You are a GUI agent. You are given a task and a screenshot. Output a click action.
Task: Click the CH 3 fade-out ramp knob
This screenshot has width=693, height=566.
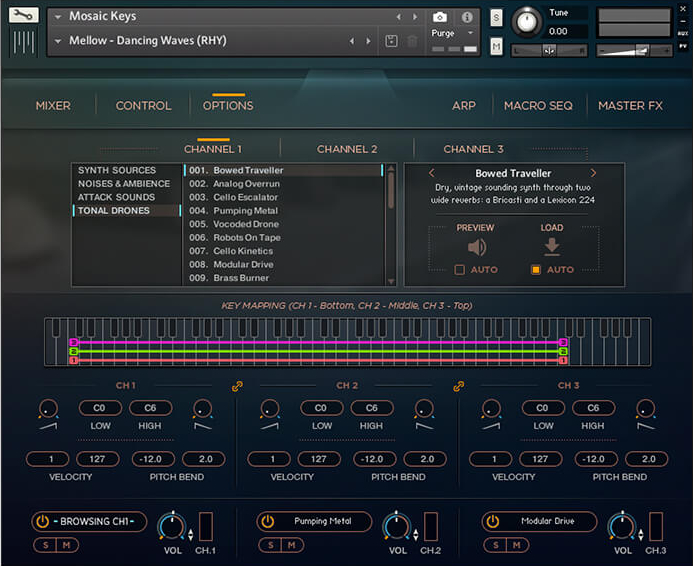pos(645,409)
